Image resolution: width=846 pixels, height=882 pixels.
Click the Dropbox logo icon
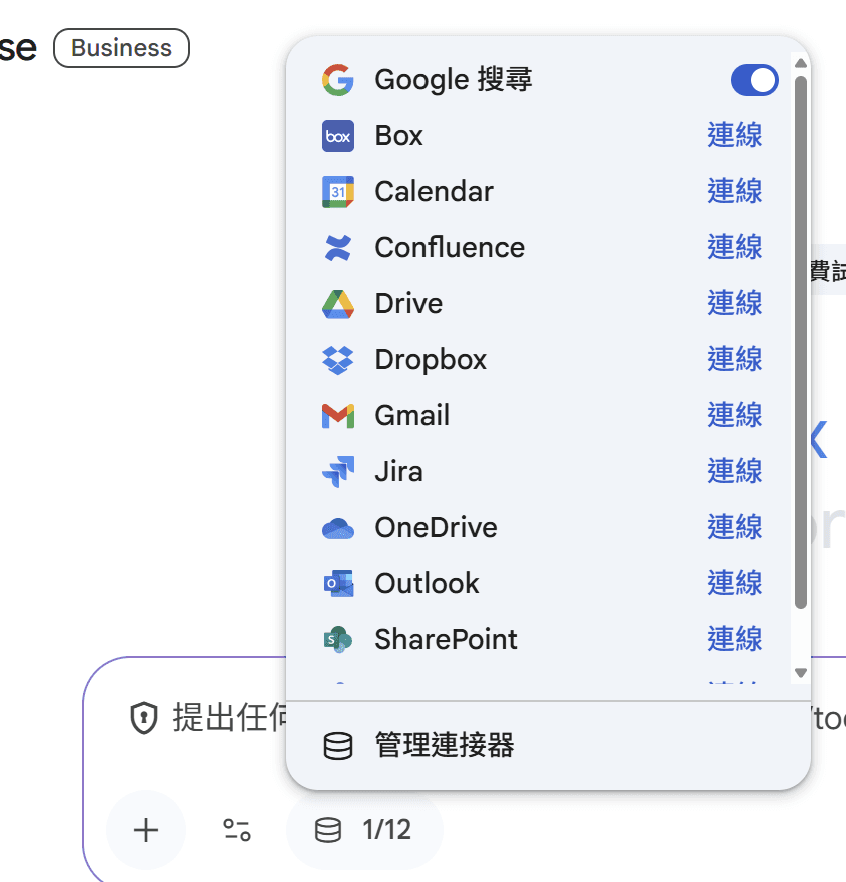point(338,360)
